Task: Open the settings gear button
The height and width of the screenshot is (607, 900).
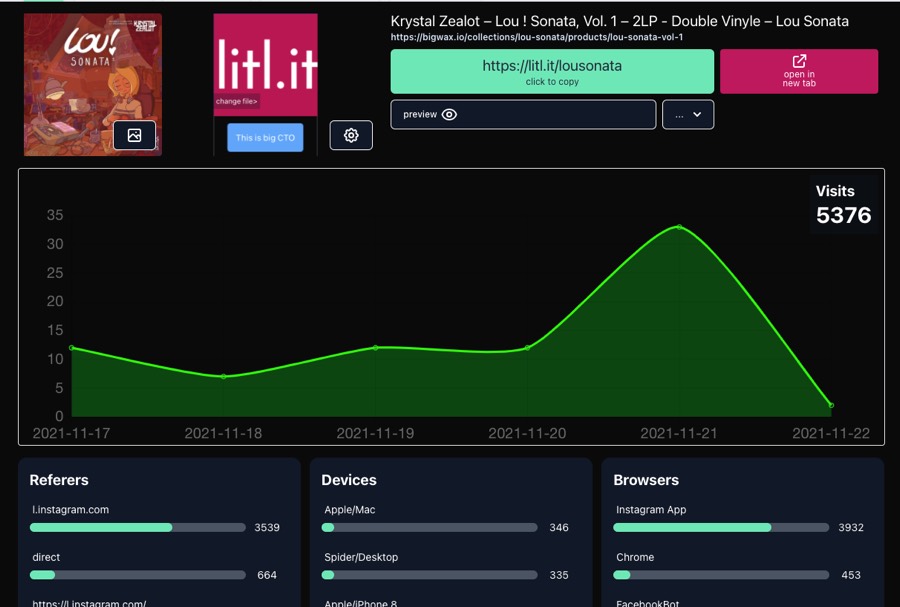Action: click(351, 135)
